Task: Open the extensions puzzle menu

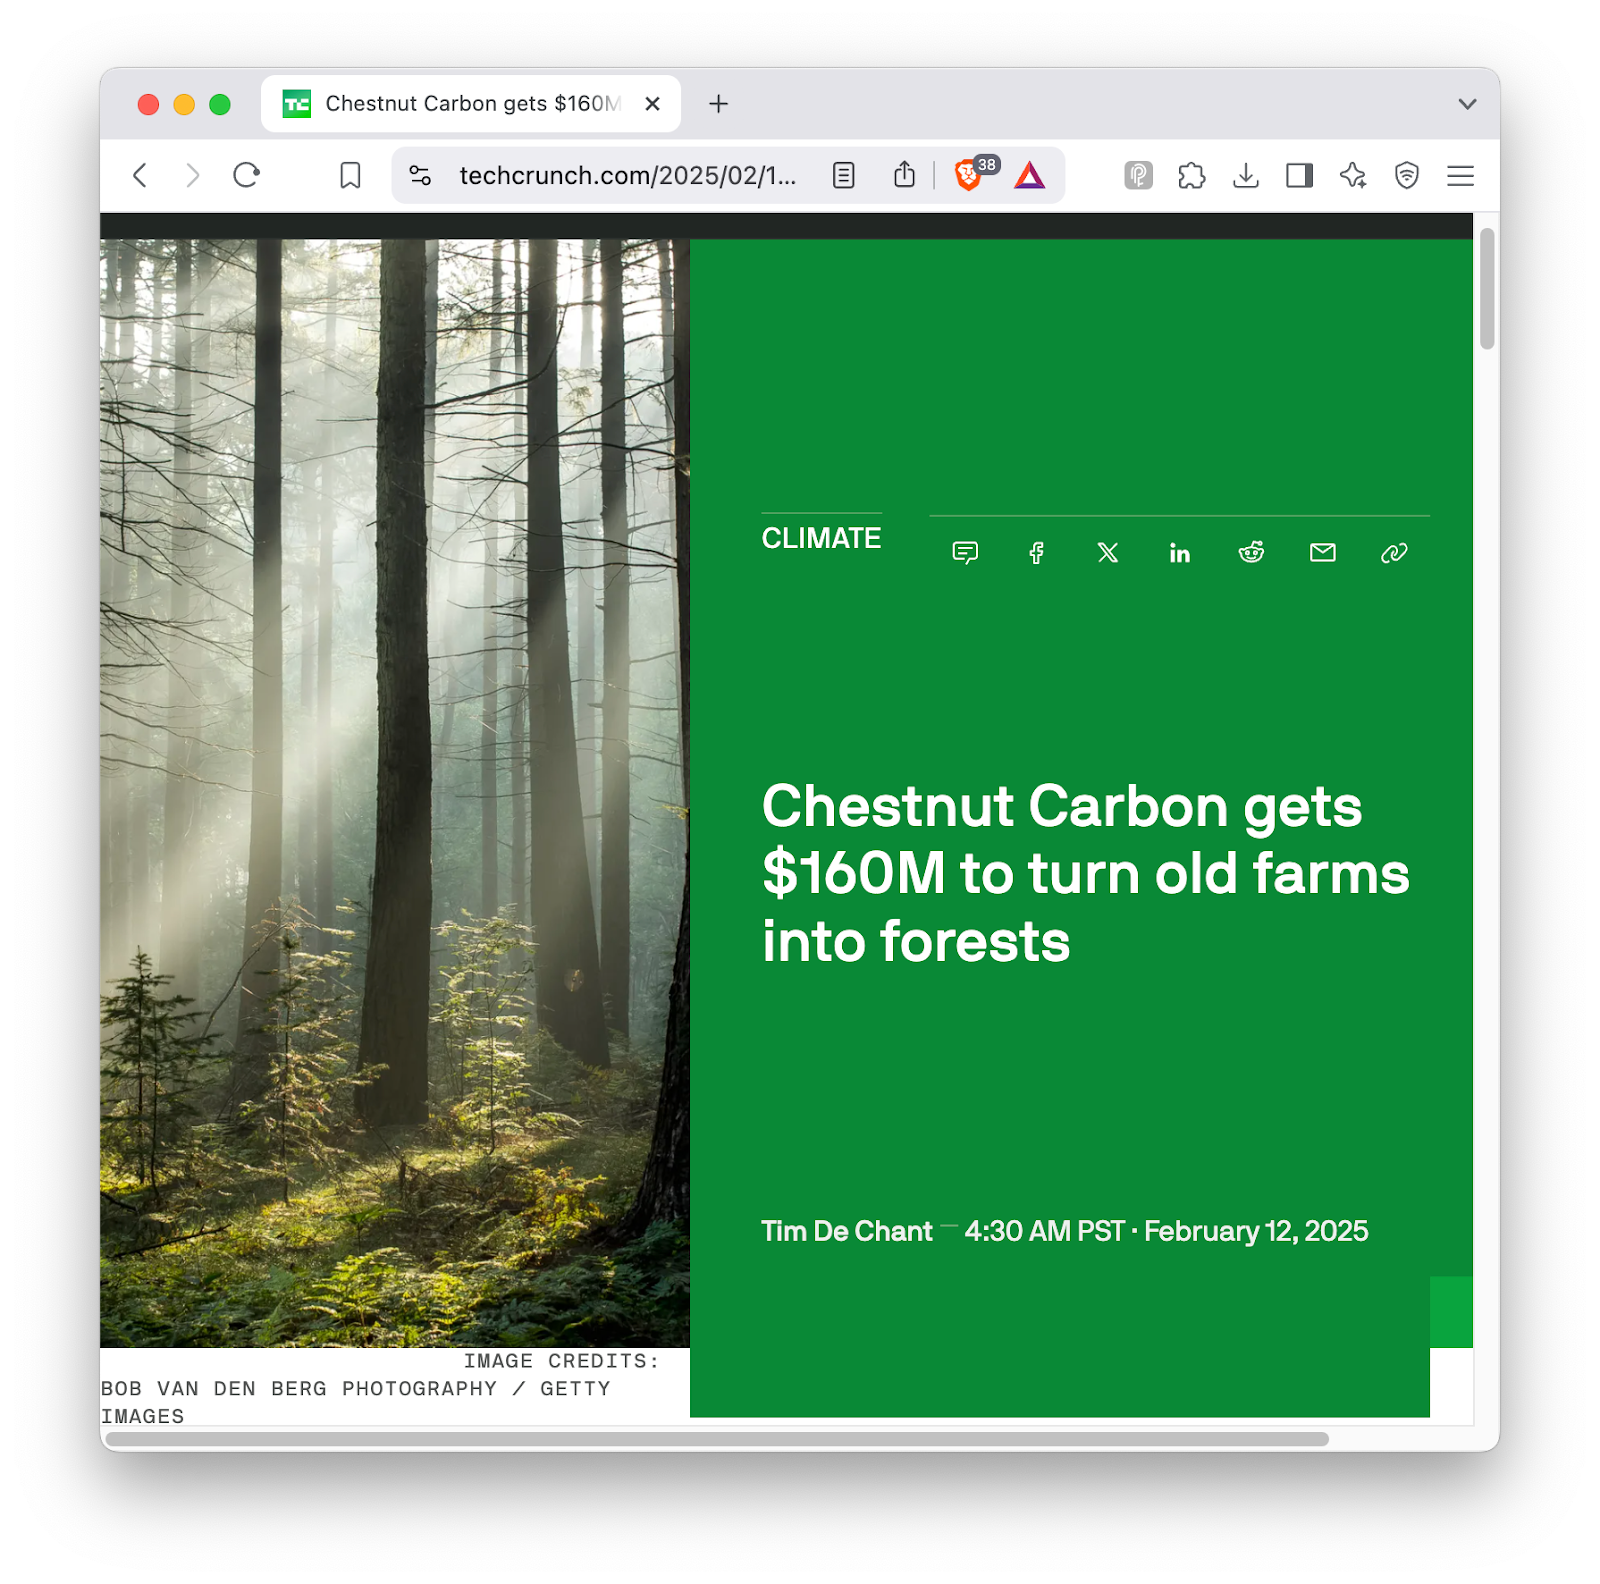Action: pos(1192,176)
